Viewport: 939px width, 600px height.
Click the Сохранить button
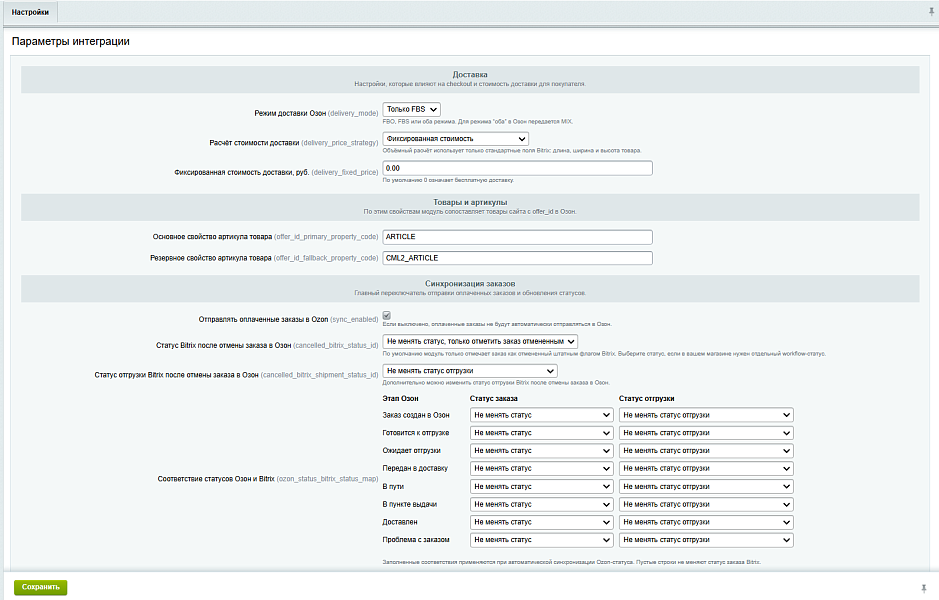pyautogui.click(x=41, y=587)
